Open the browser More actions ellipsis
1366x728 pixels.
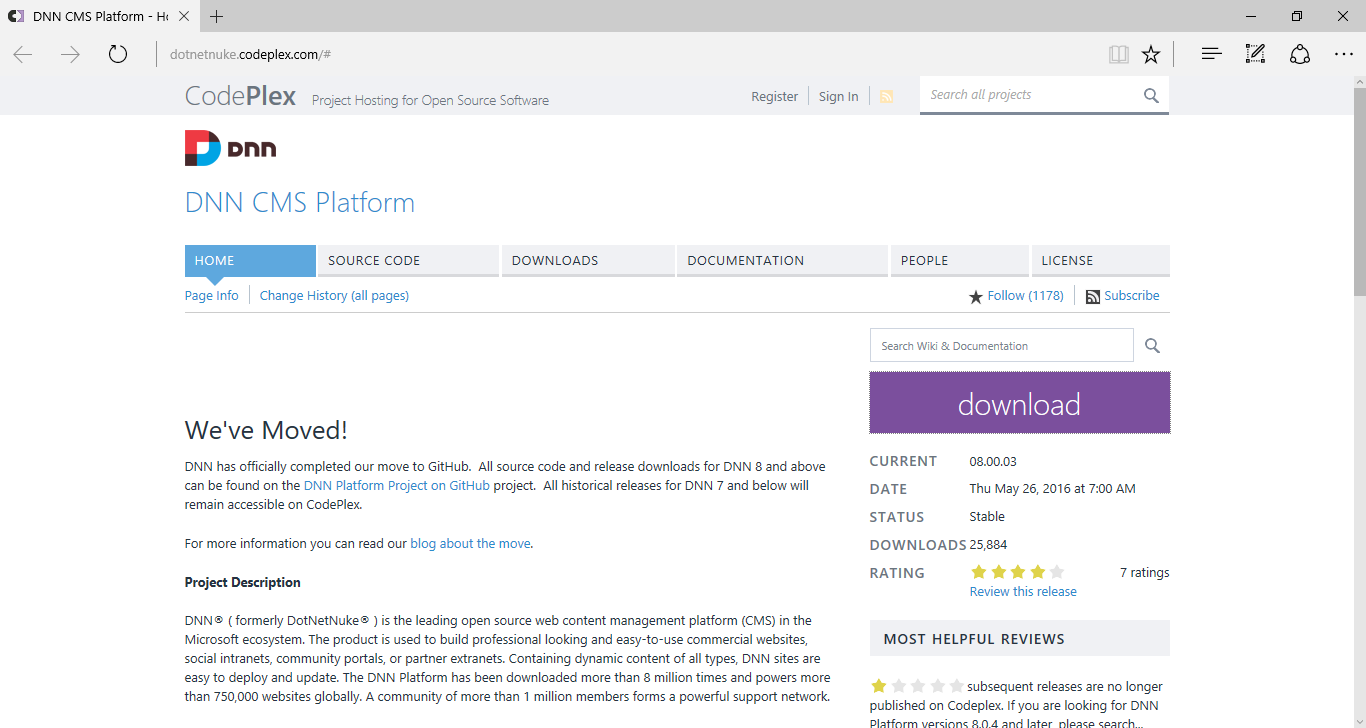click(x=1343, y=54)
